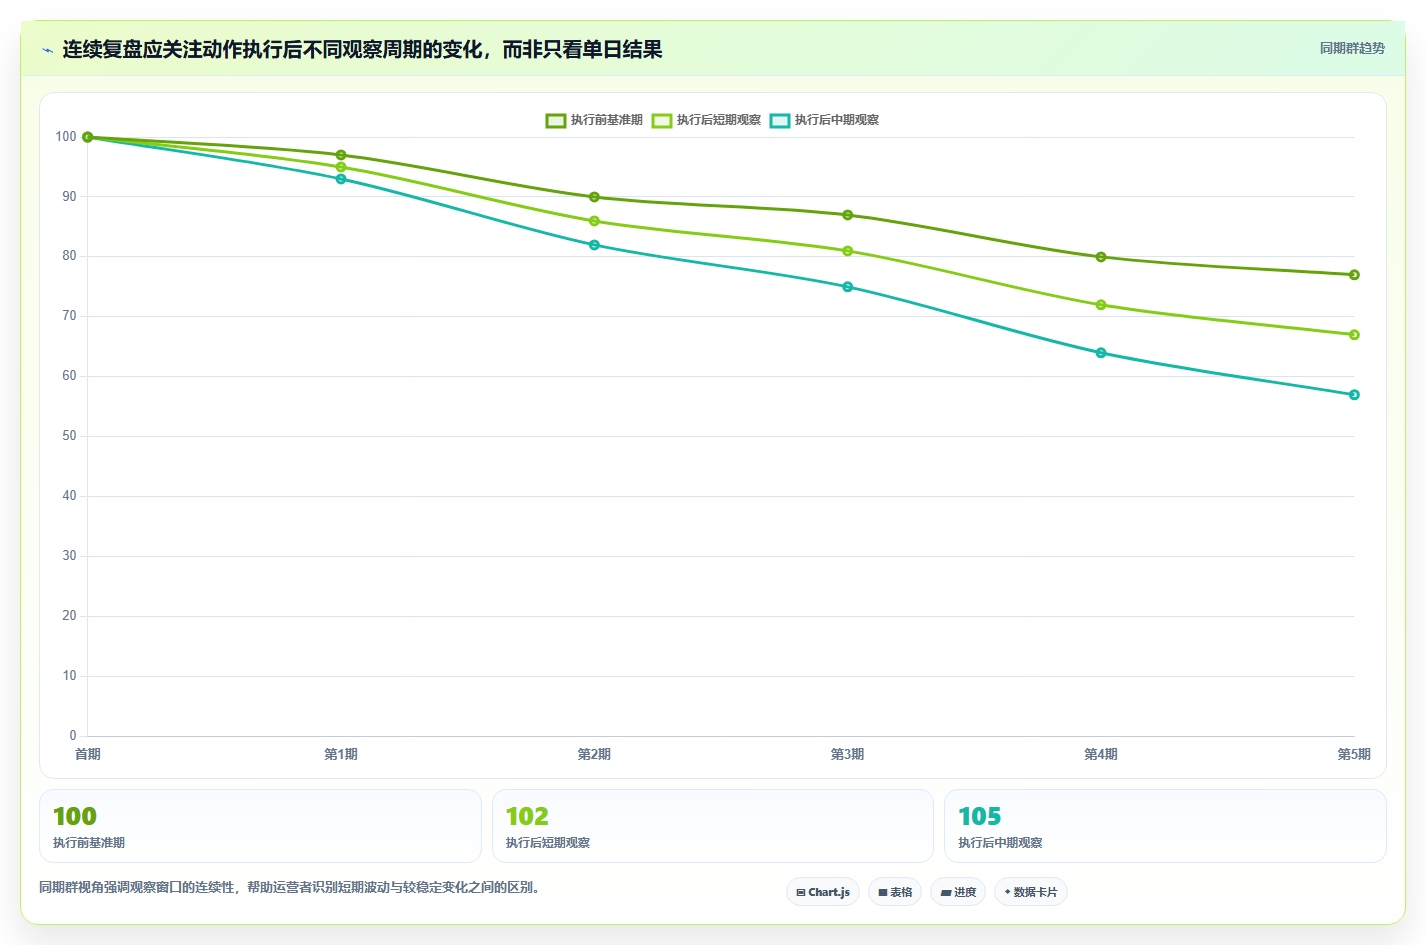Click the dark green data point at 第2期
This screenshot has height=945, width=1426.
[x=594, y=197]
